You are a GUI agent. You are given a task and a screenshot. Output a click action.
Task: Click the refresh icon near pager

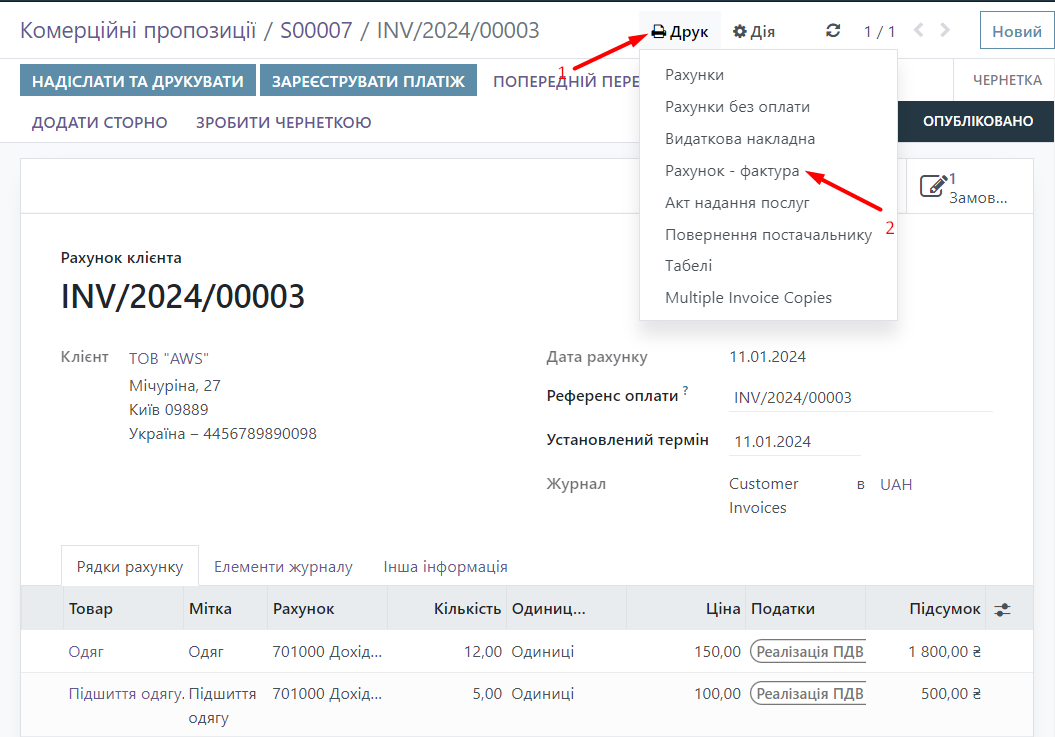point(833,31)
